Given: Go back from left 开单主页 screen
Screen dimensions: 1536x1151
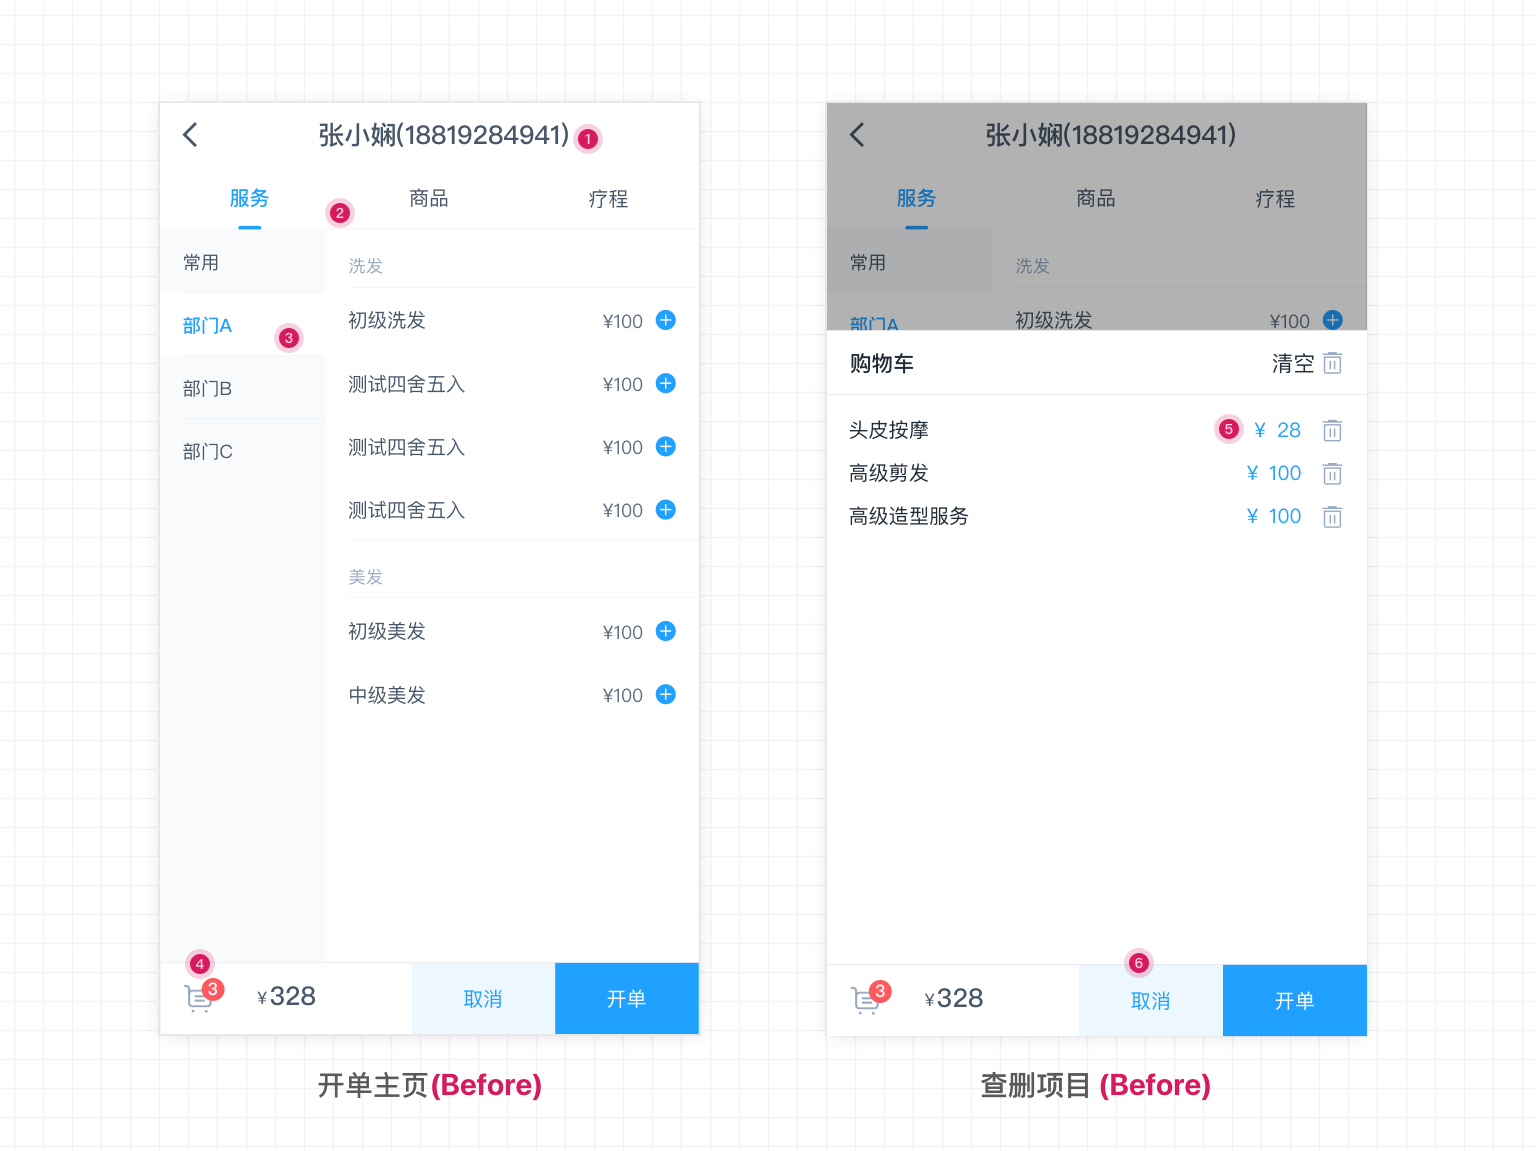Looking at the screenshot, I should (x=190, y=135).
